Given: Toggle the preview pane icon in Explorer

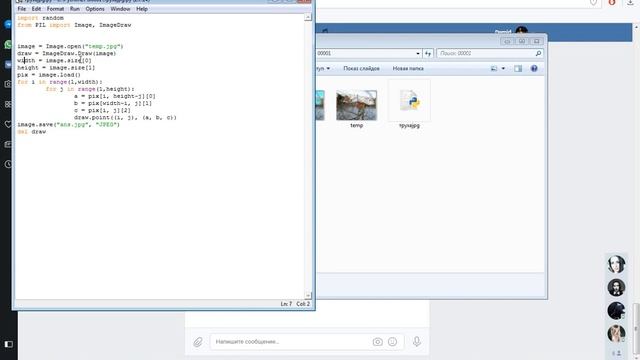Looking at the screenshot, I should tap(518, 69).
